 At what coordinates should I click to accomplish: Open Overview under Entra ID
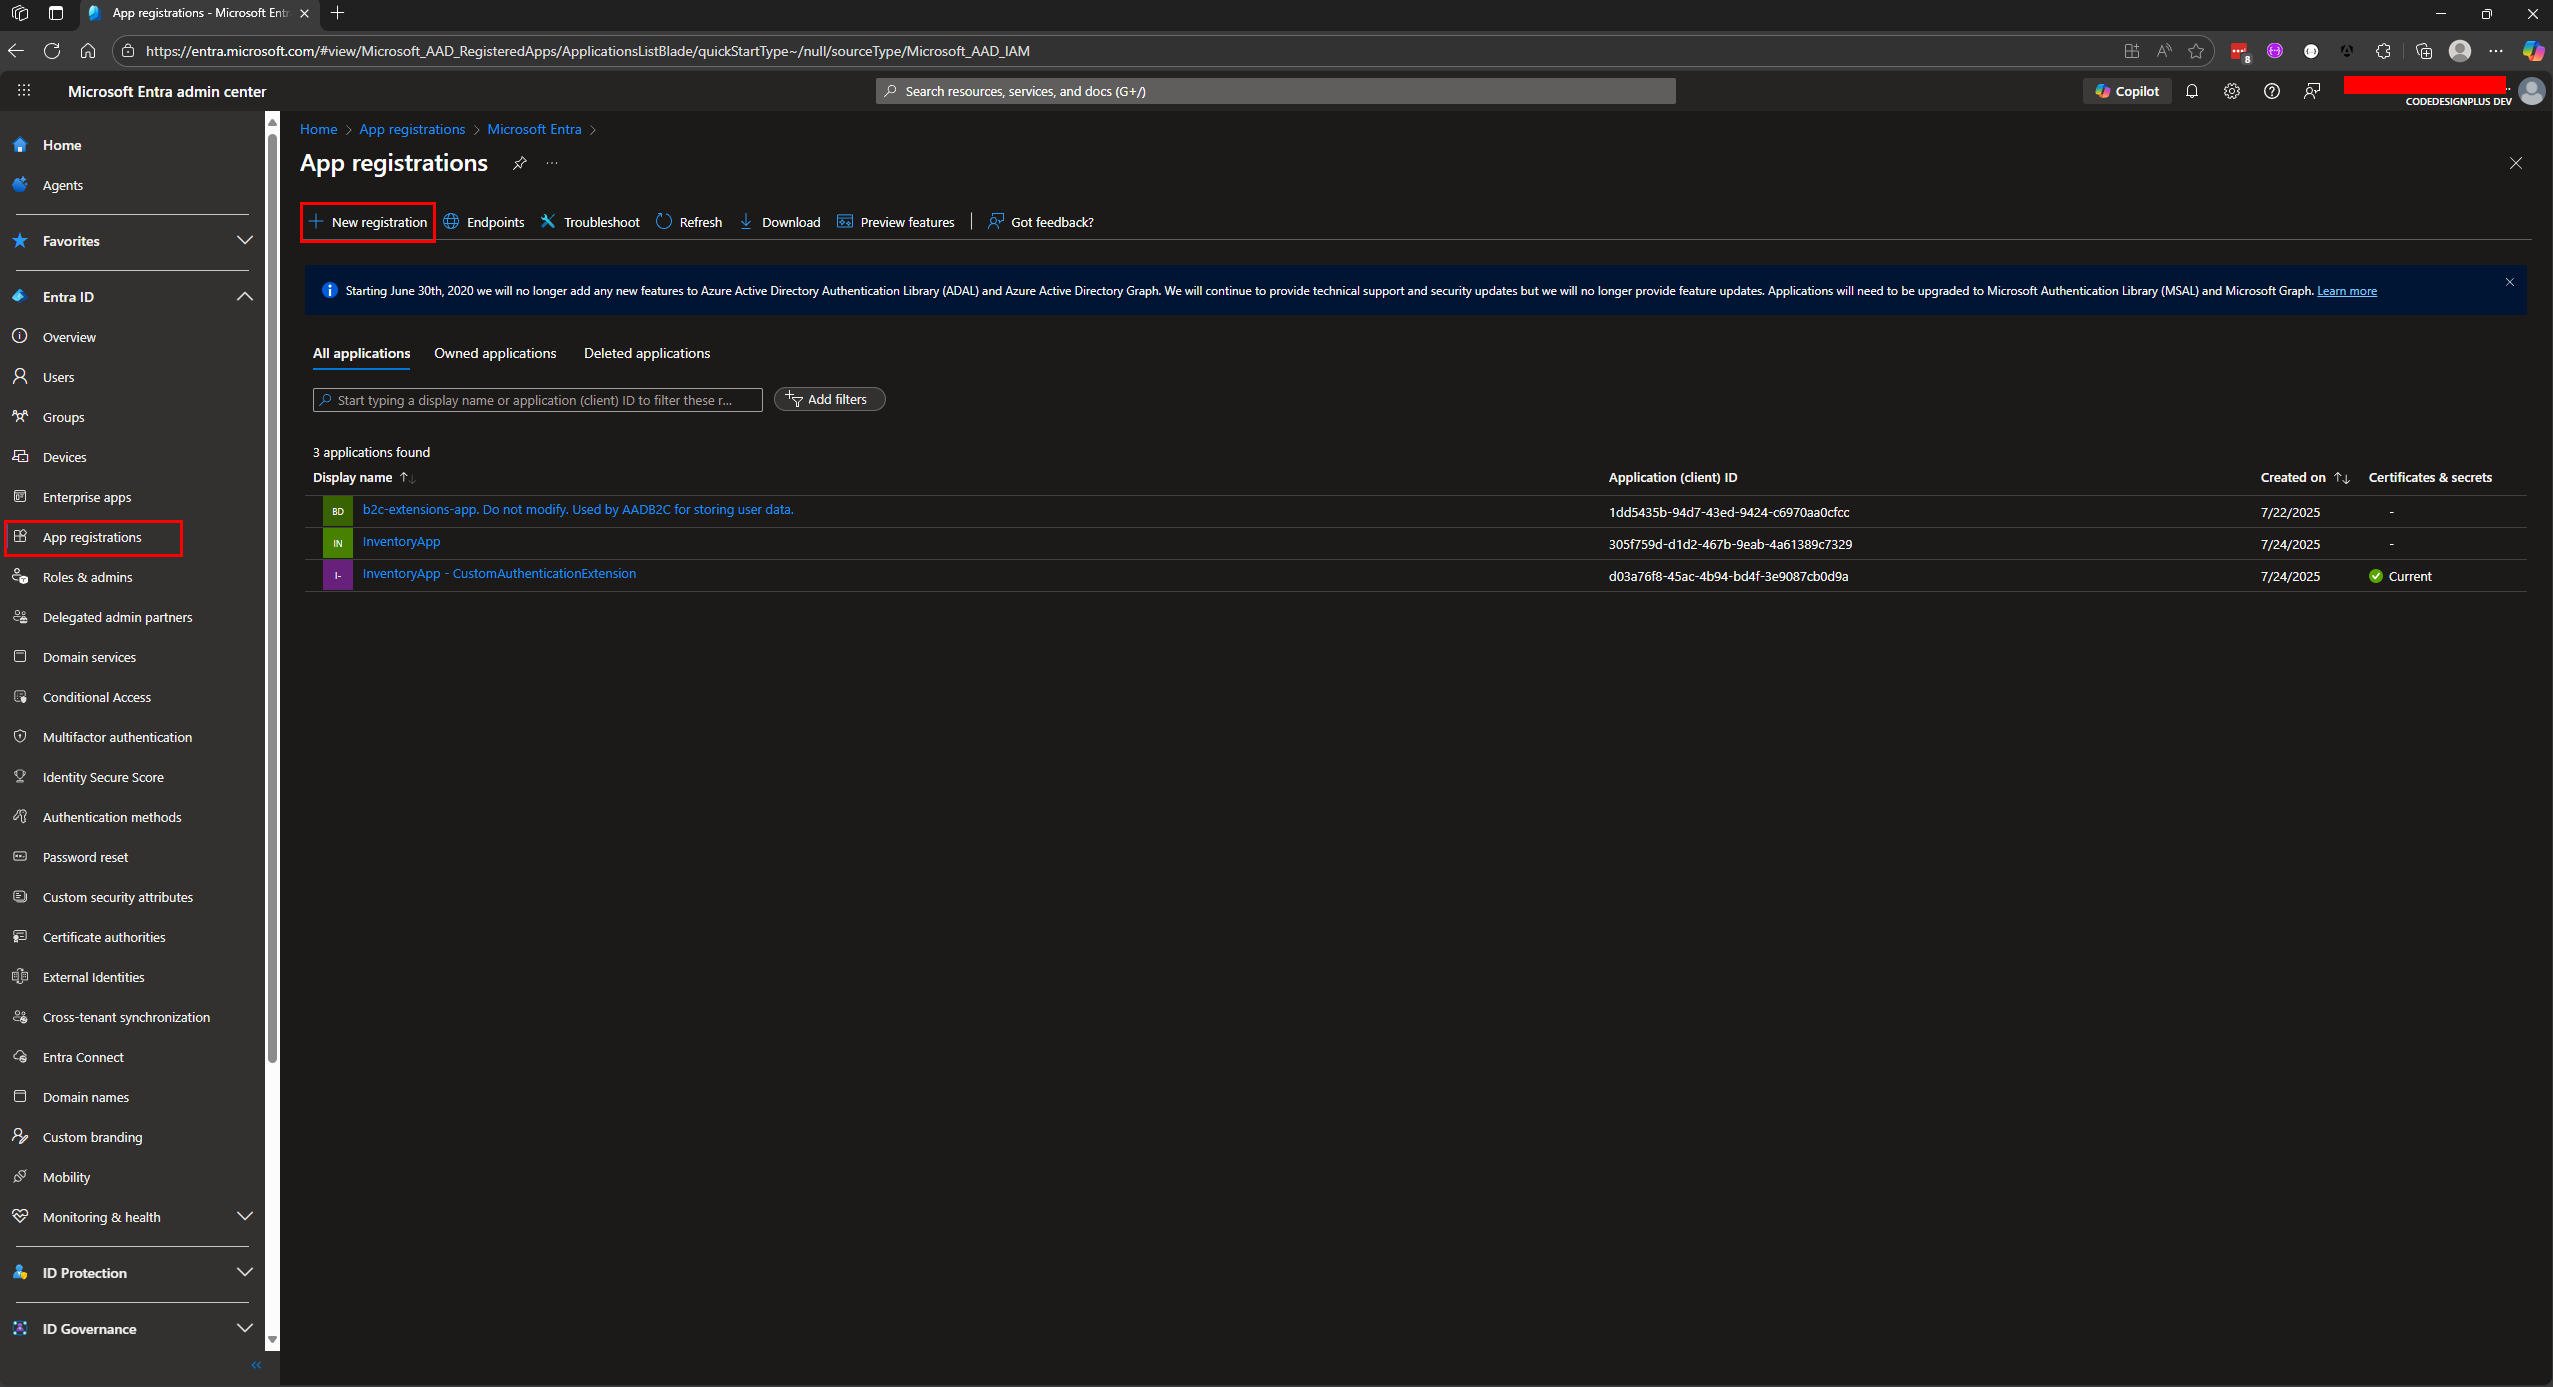click(69, 337)
